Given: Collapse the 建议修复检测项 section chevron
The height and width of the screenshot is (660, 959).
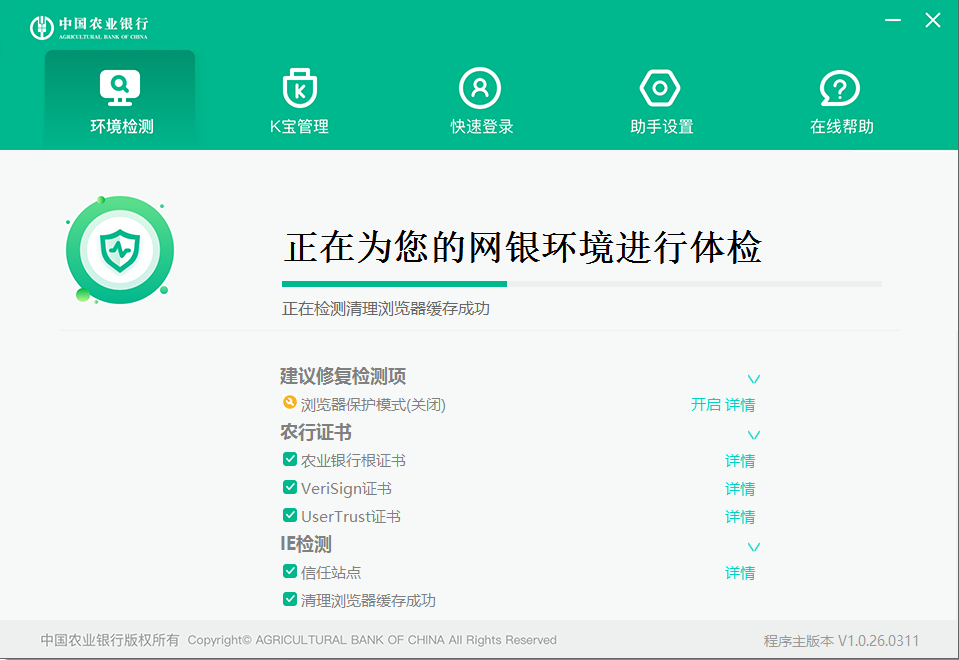Looking at the screenshot, I should (x=754, y=379).
